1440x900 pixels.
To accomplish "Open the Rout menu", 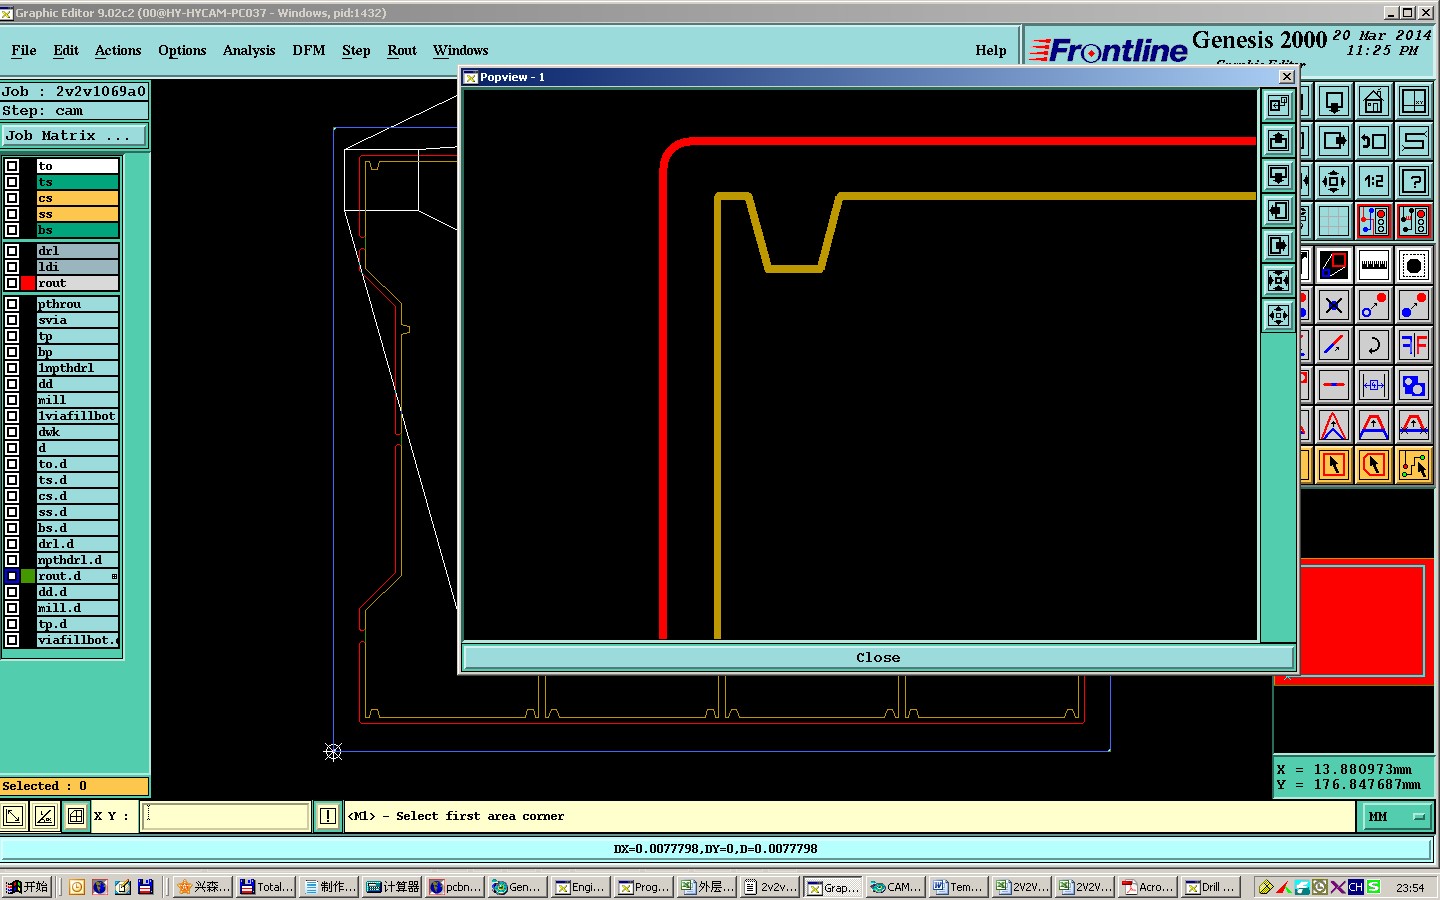I will 402,50.
